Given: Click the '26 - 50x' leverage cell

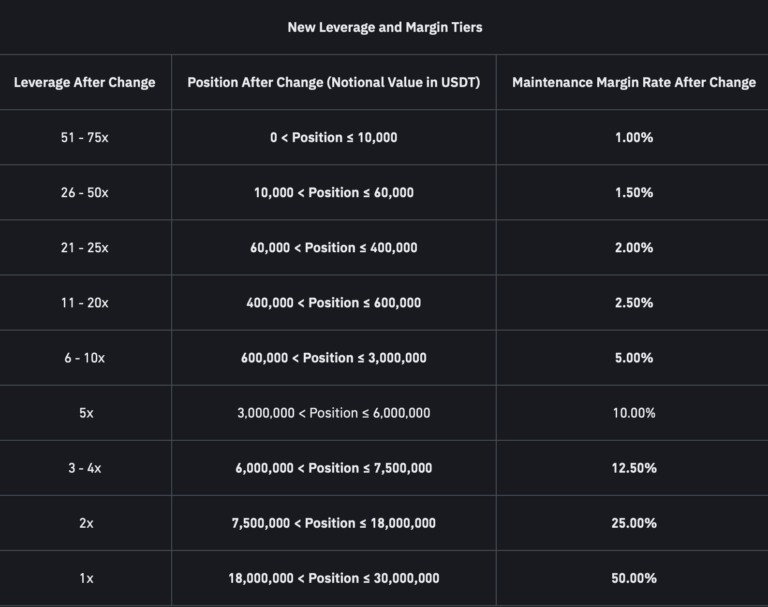Looking at the screenshot, I should [85, 192].
